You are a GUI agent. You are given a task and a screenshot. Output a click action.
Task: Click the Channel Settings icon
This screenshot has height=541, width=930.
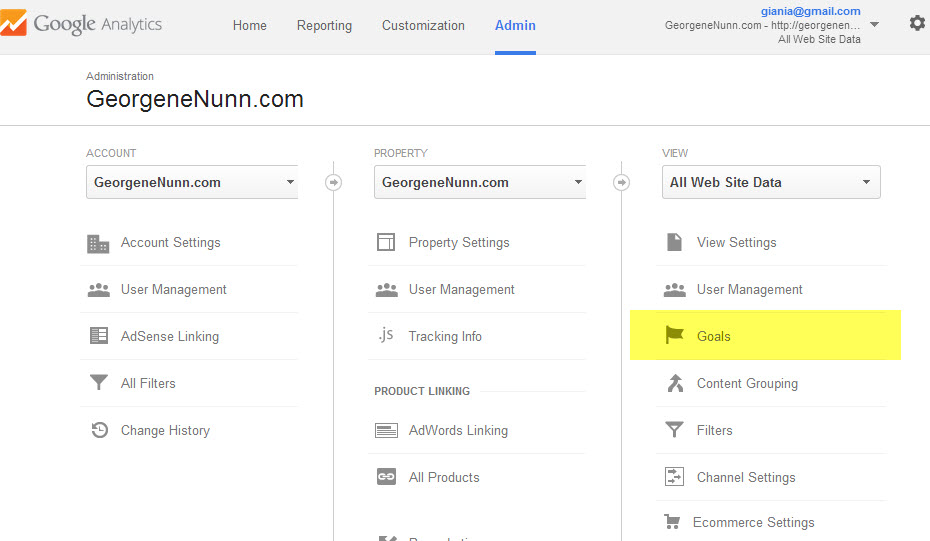674,476
